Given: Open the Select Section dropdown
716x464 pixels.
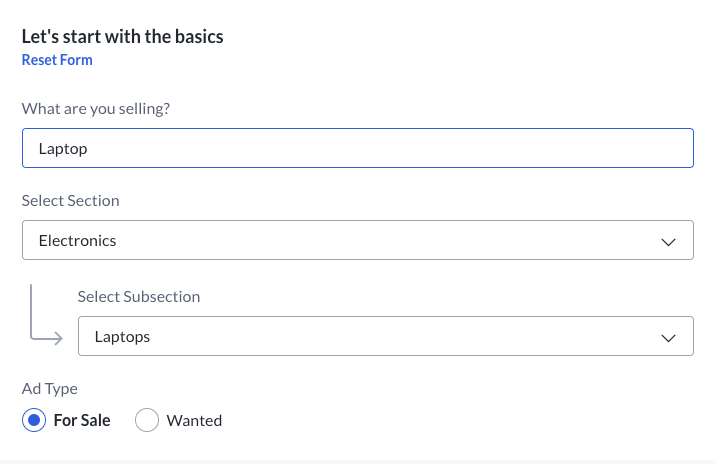Looking at the screenshot, I should click(x=357, y=240).
